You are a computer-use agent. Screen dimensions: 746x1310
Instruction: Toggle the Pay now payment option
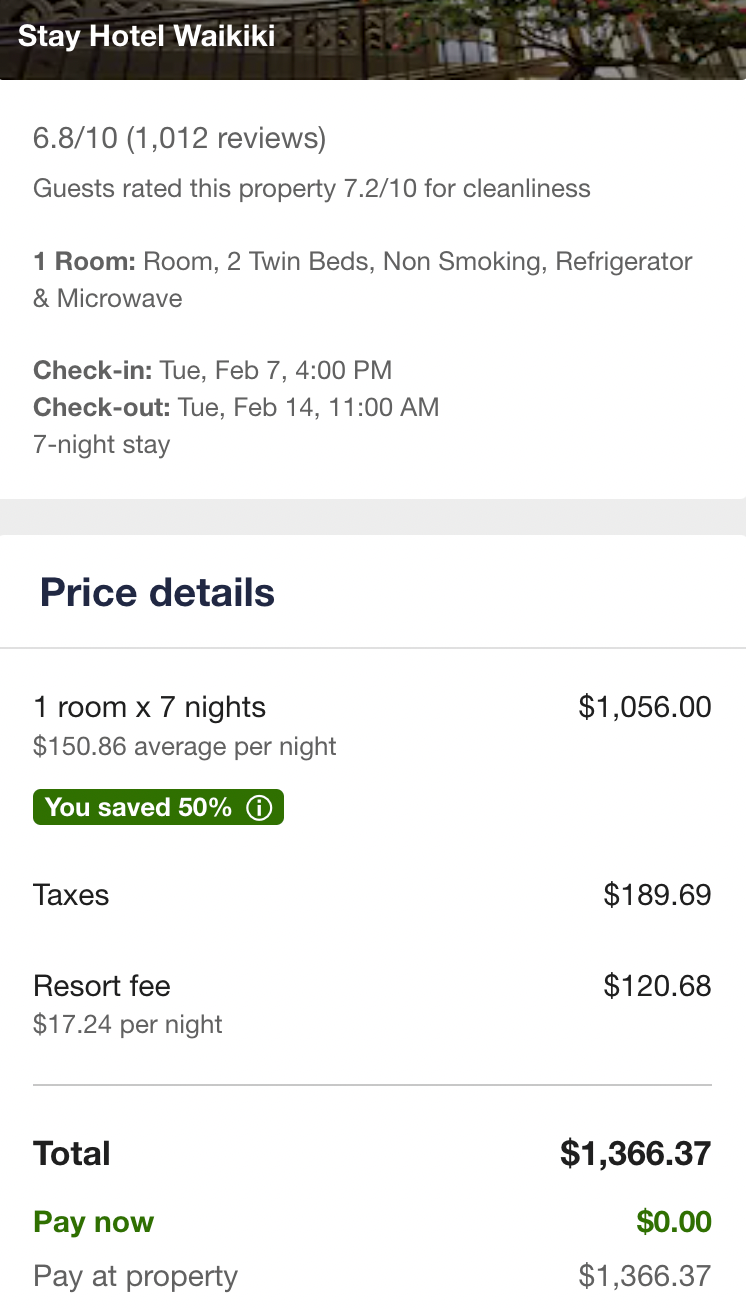click(x=93, y=1222)
